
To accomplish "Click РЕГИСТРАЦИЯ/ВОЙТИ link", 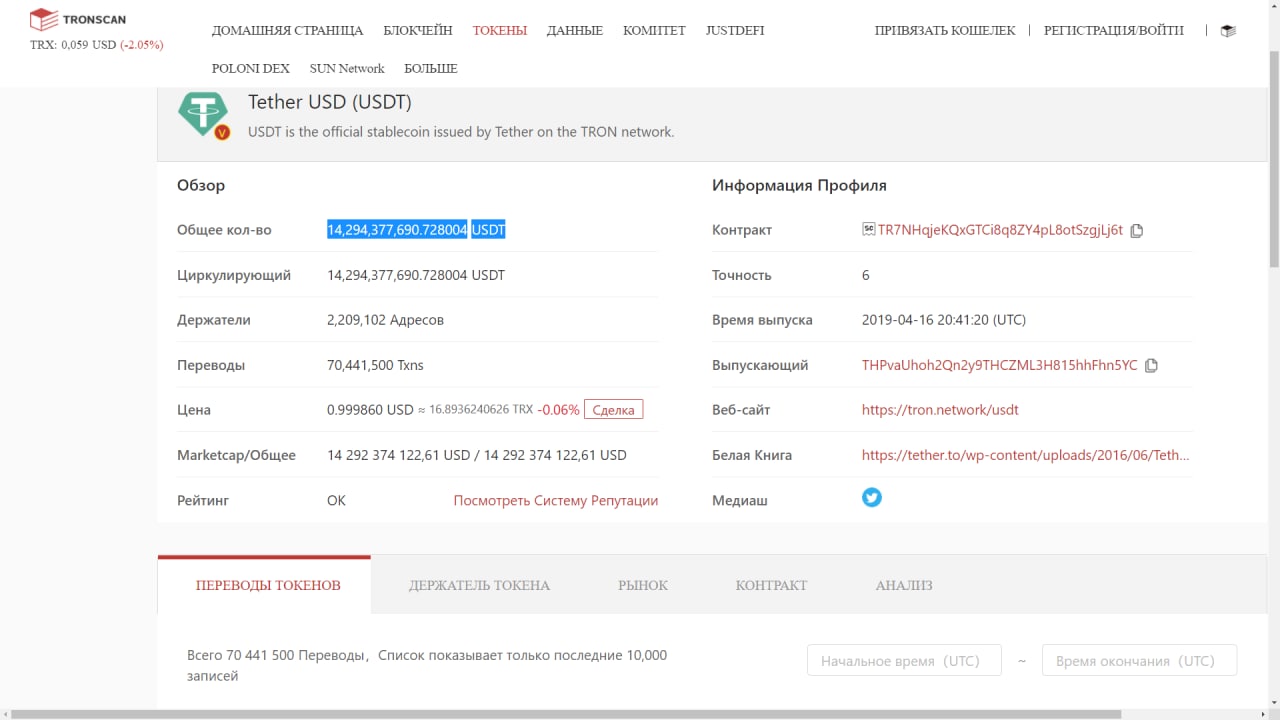I will pyautogui.click(x=1114, y=31).
